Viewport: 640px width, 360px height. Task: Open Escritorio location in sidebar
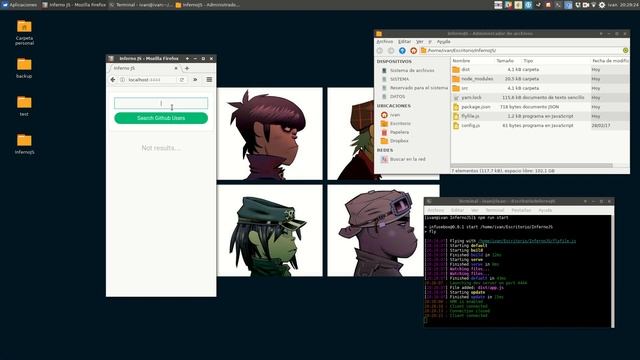click(396, 124)
